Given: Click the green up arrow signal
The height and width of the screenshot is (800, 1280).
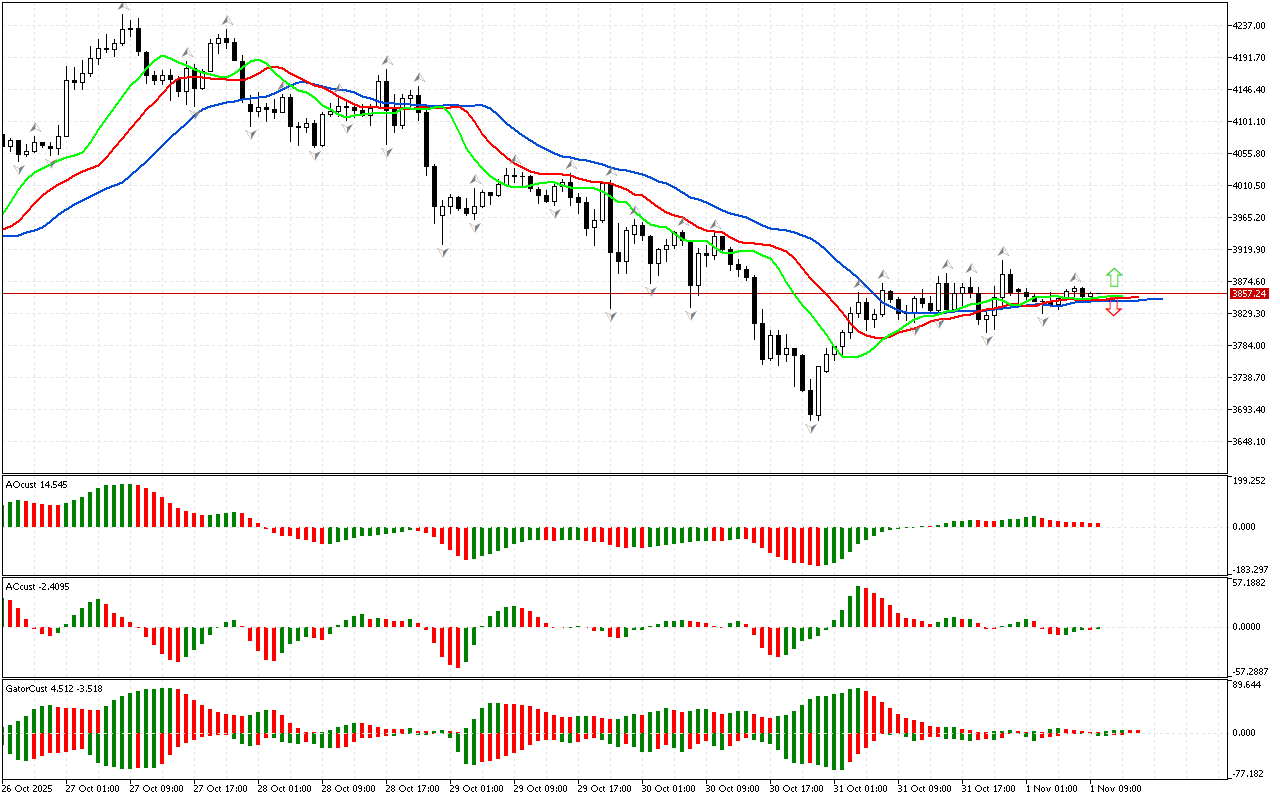Looking at the screenshot, I should pos(1113,277).
